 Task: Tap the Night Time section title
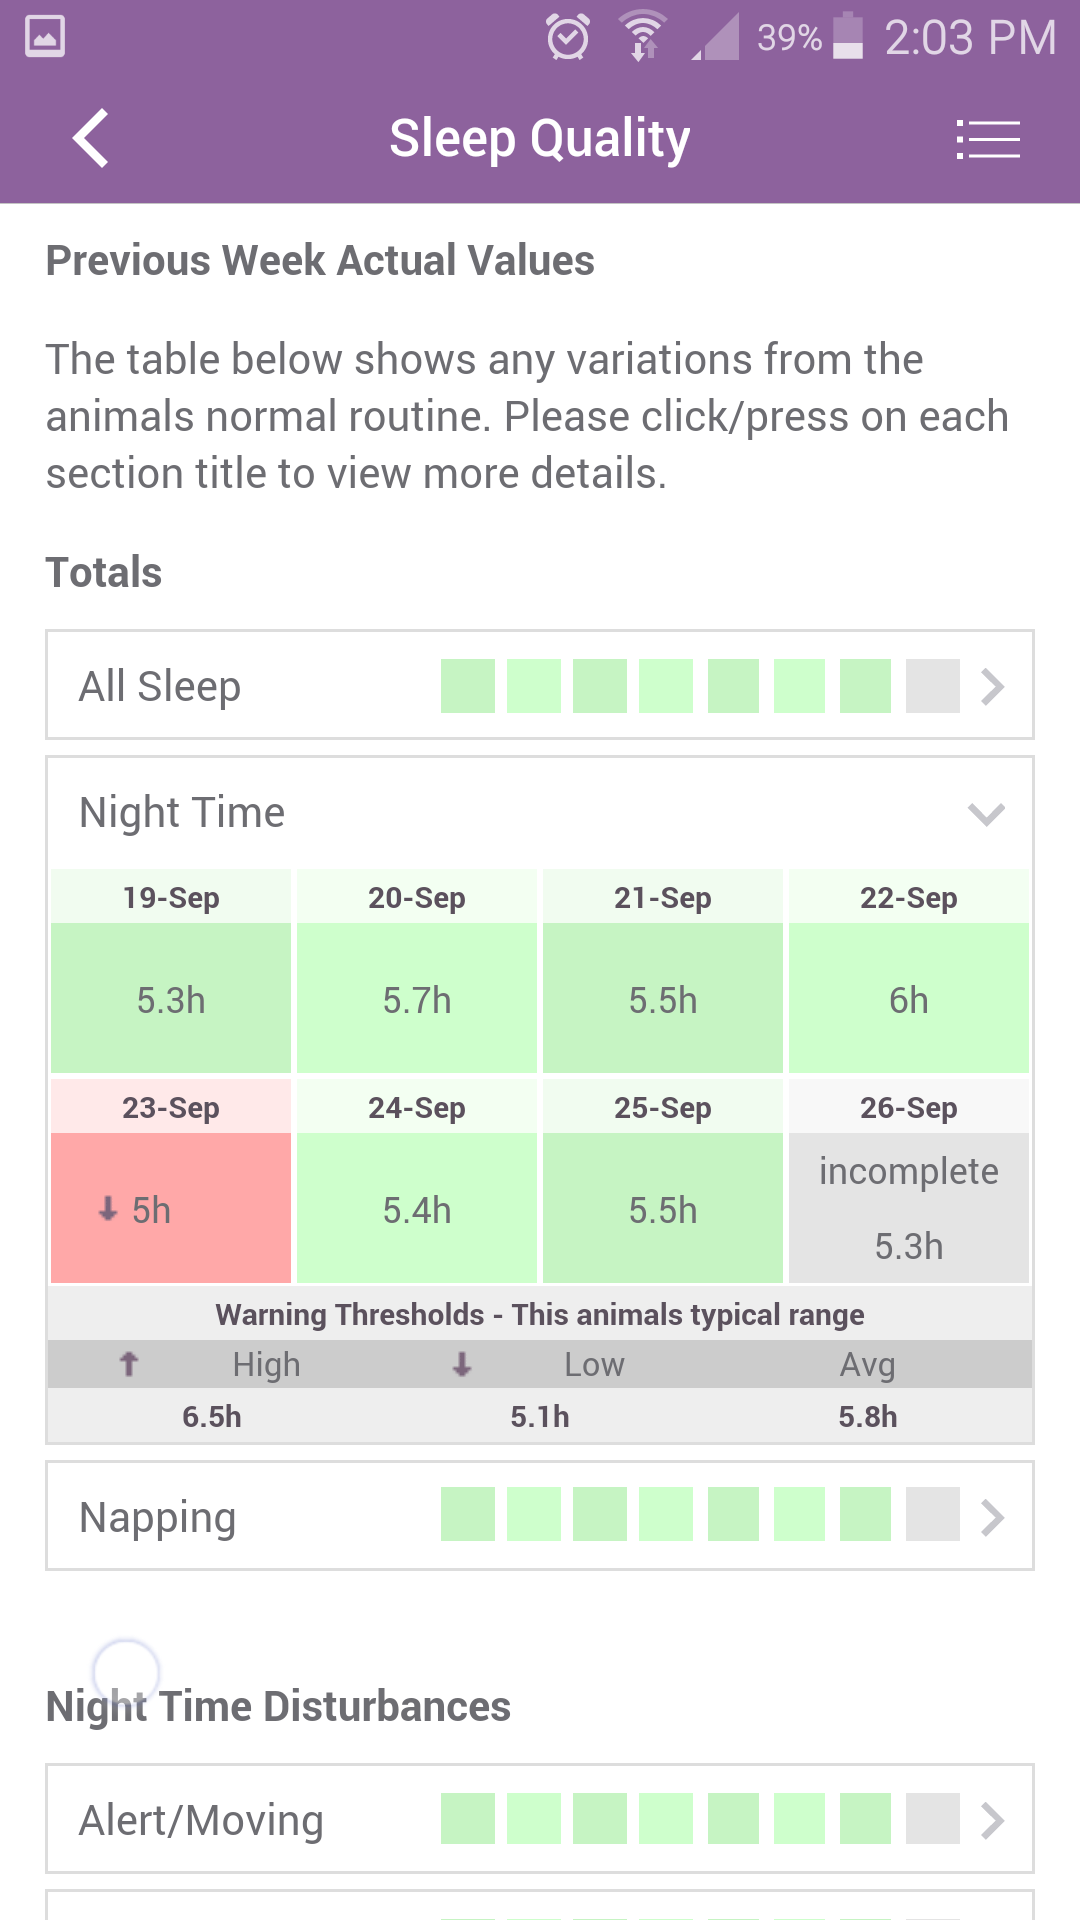182,813
